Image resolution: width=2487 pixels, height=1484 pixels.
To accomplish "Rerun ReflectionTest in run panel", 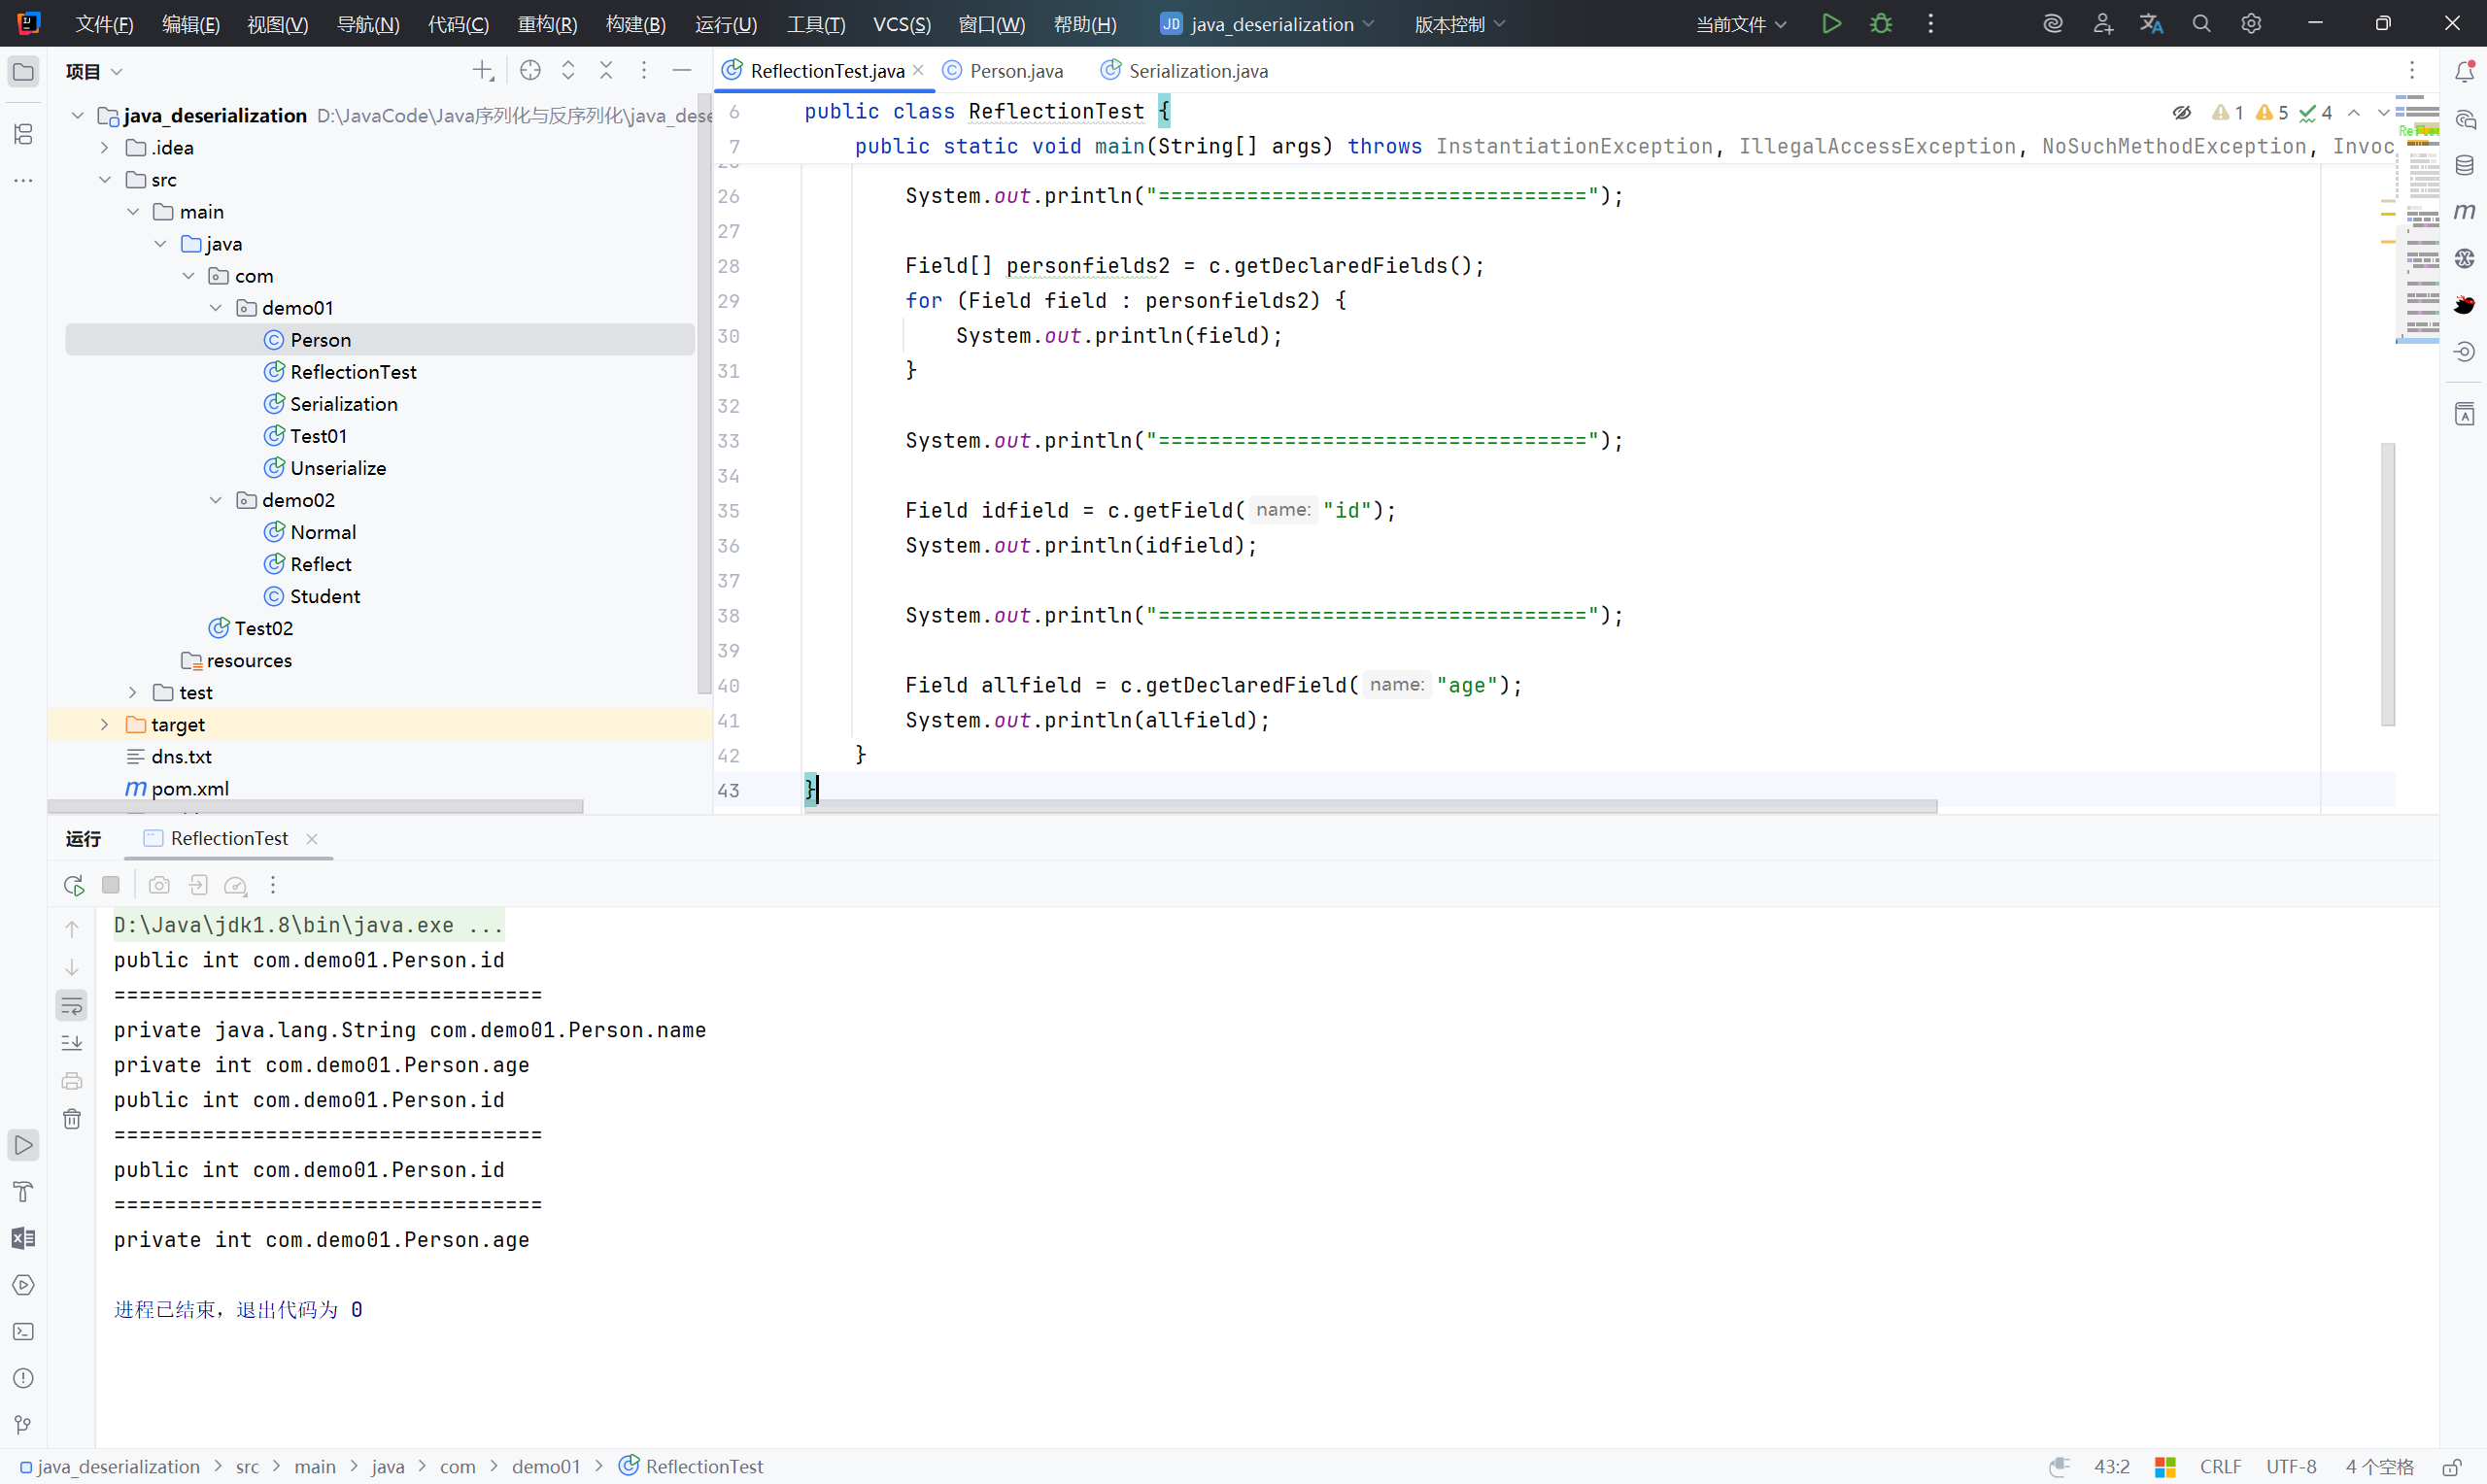I will coord(73,885).
